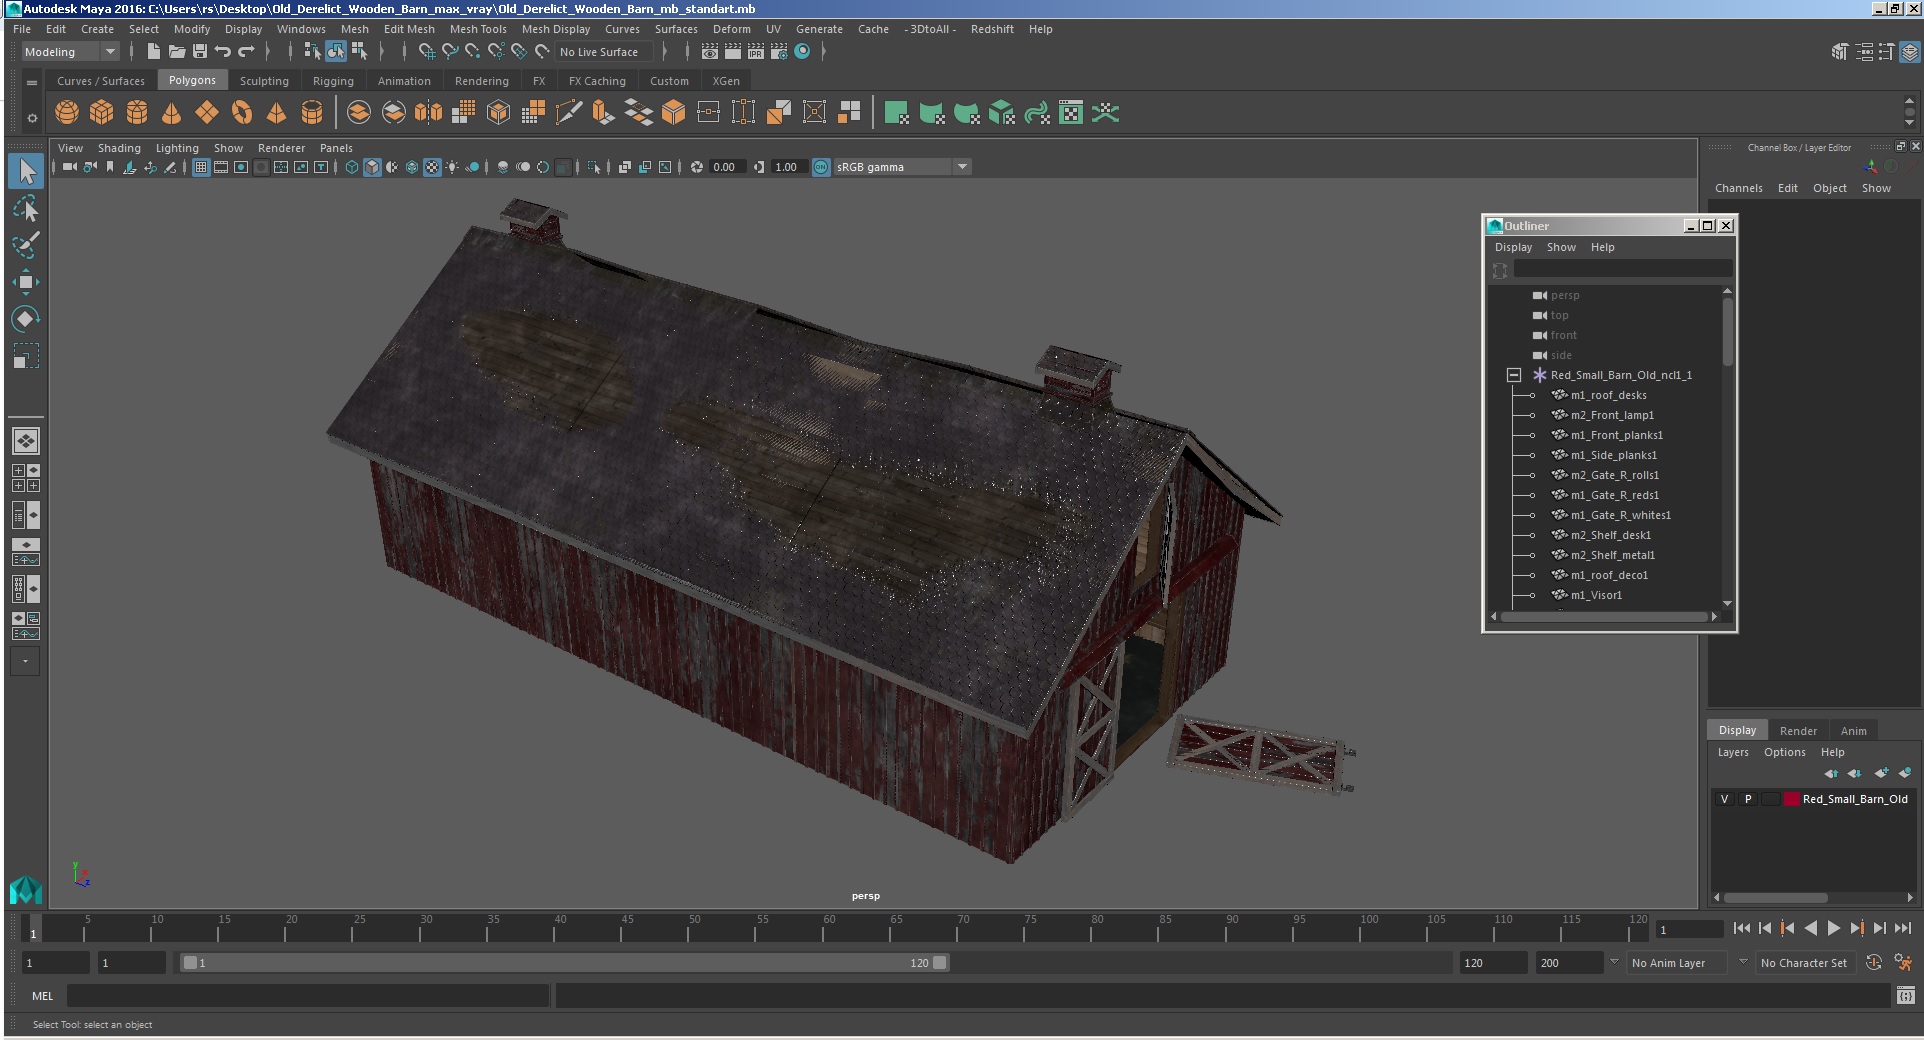
Task: Open the sRGB gamma dropdown
Action: tap(902, 167)
